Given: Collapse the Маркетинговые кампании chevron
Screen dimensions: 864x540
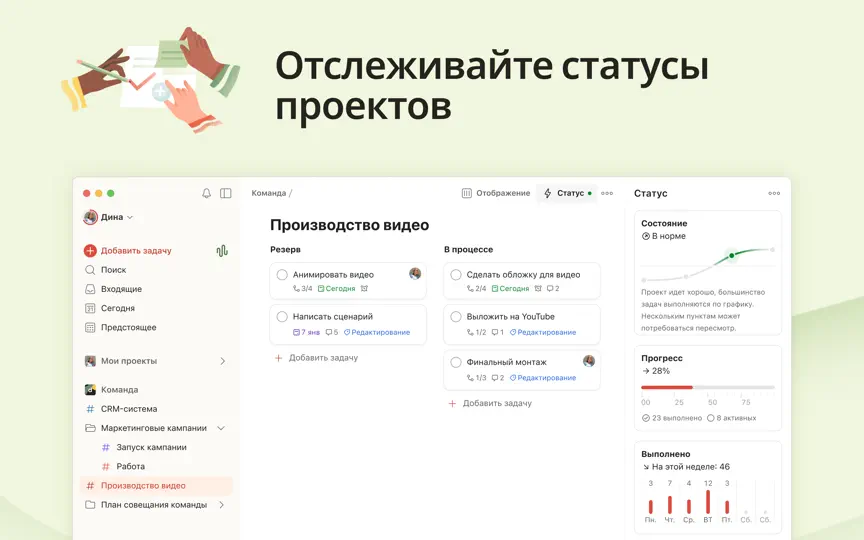Looking at the screenshot, I should click(x=221, y=428).
